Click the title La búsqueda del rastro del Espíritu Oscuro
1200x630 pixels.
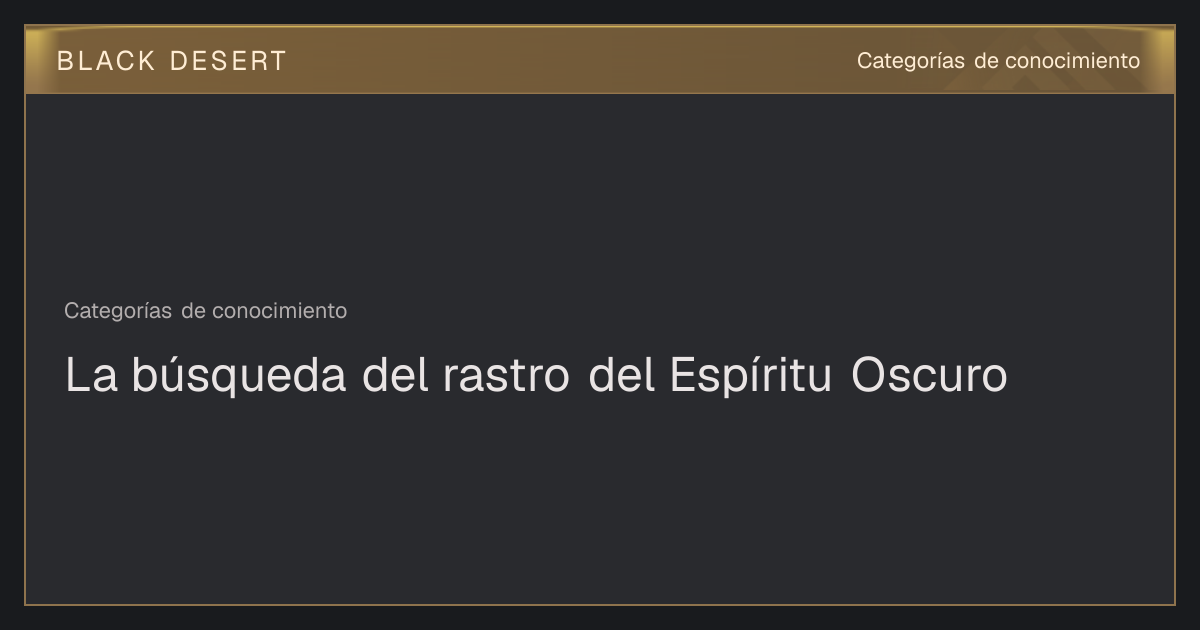[536, 376]
